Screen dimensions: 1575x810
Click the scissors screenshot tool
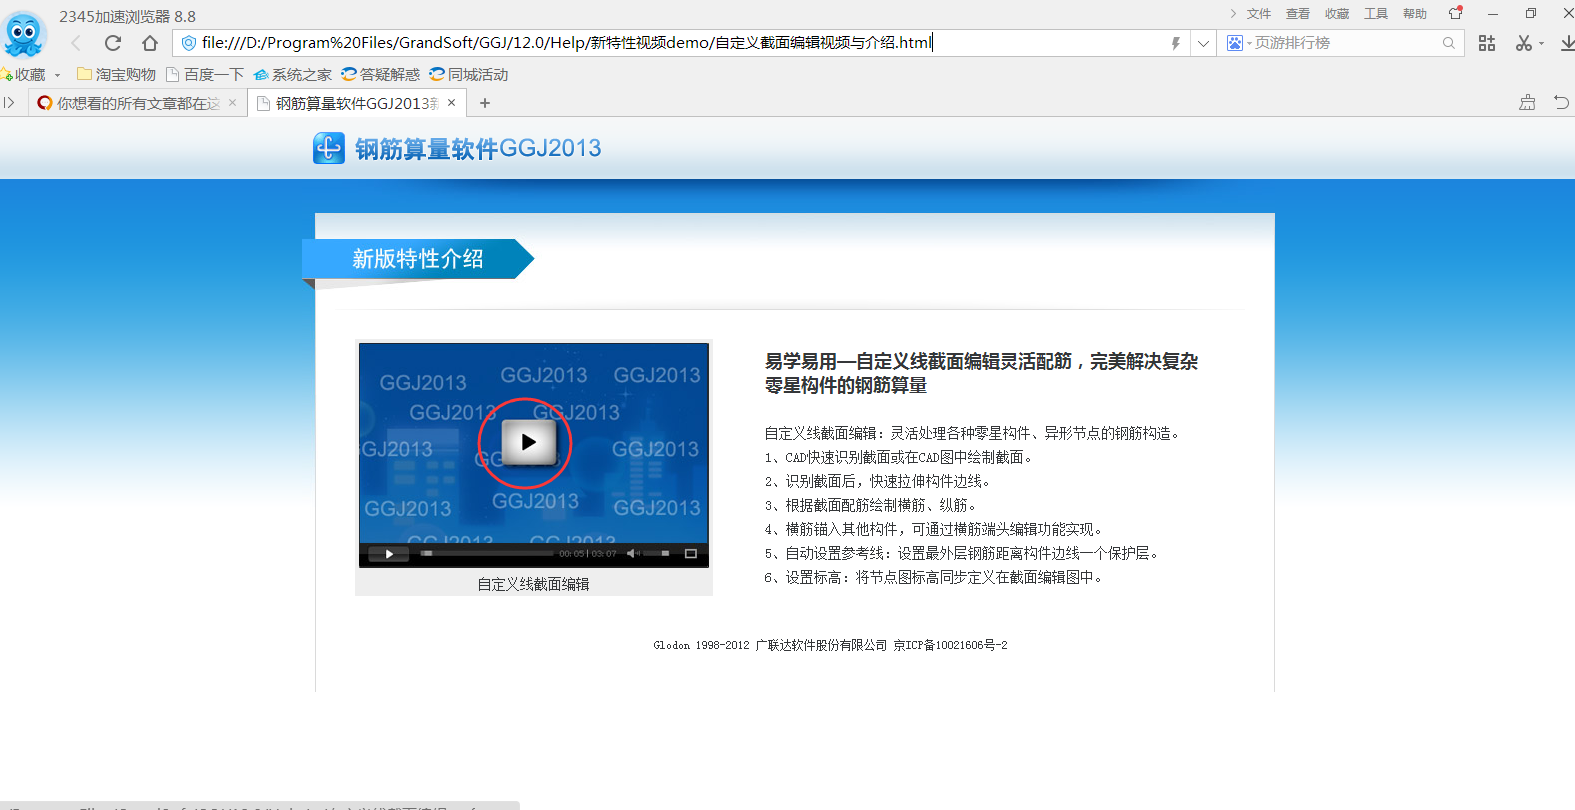coord(1523,43)
